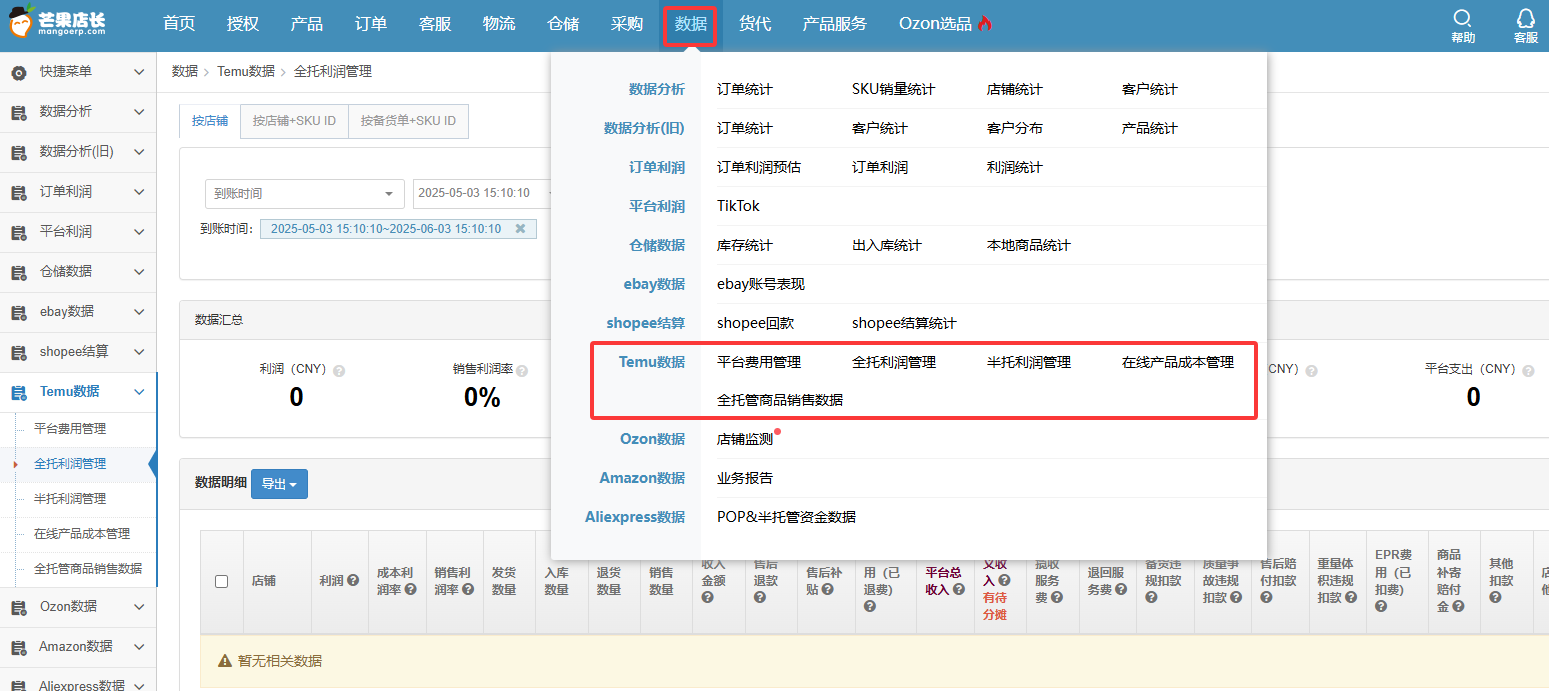Click the help icon beside 销售利润率
The height and width of the screenshot is (691, 1549).
pos(523,370)
